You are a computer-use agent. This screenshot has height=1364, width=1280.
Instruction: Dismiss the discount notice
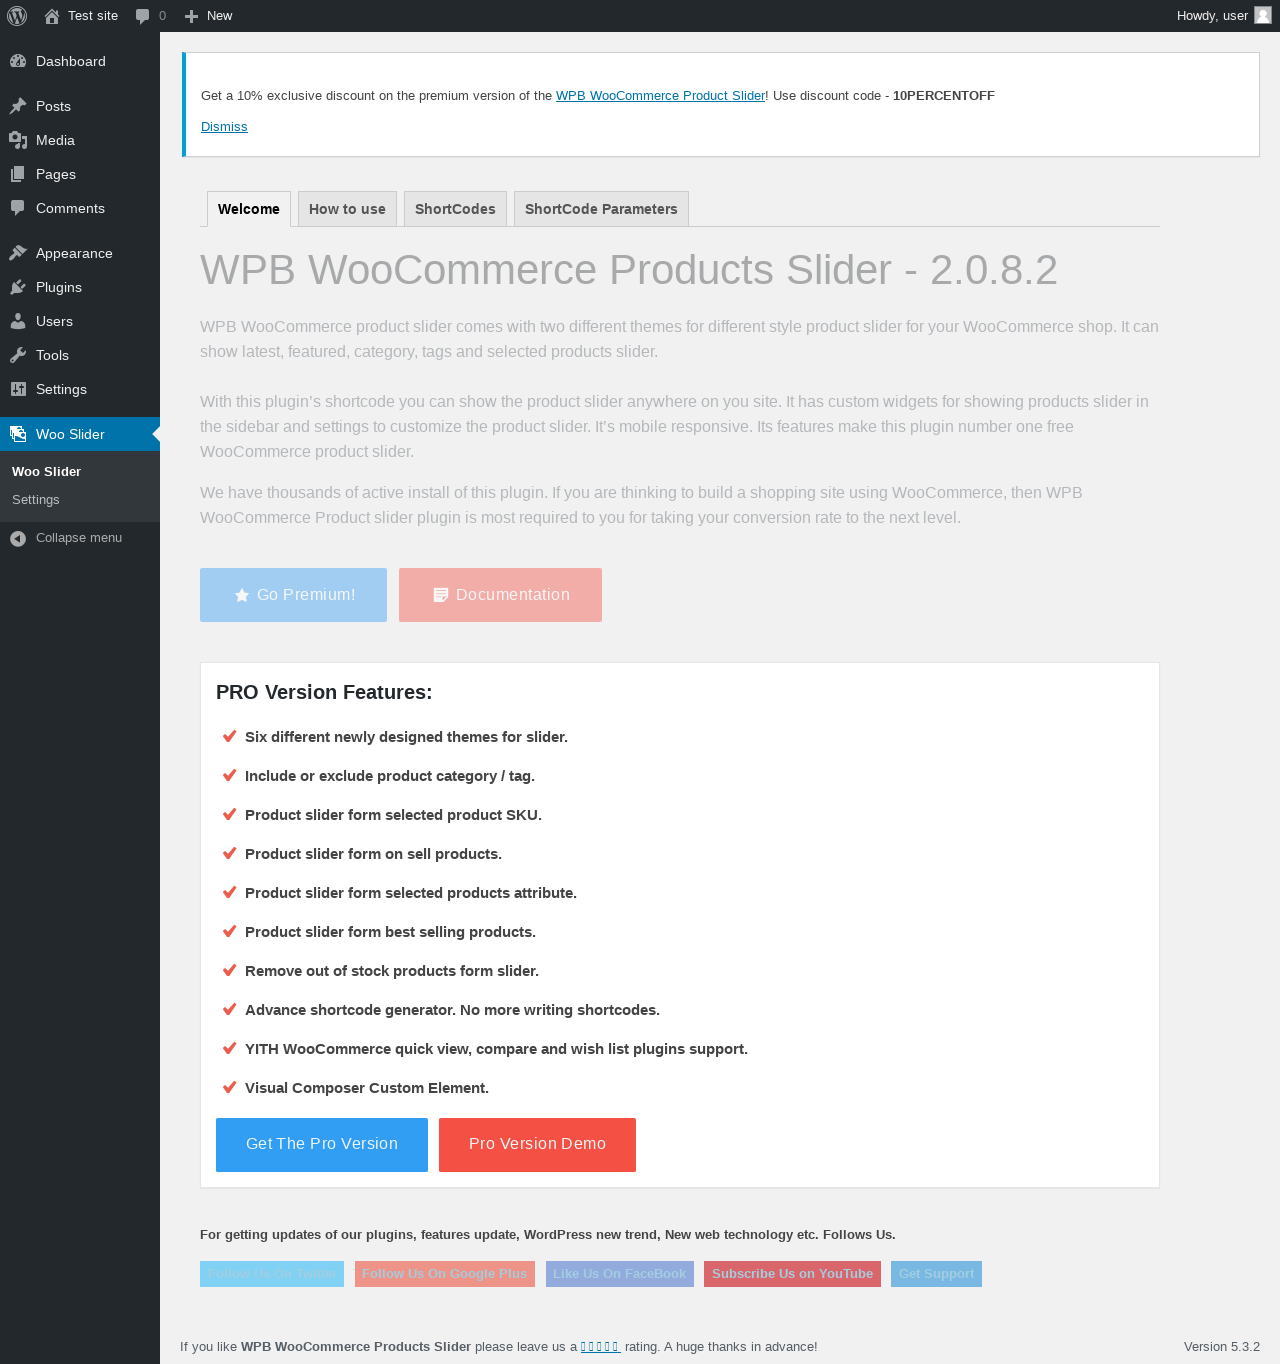coord(224,127)
